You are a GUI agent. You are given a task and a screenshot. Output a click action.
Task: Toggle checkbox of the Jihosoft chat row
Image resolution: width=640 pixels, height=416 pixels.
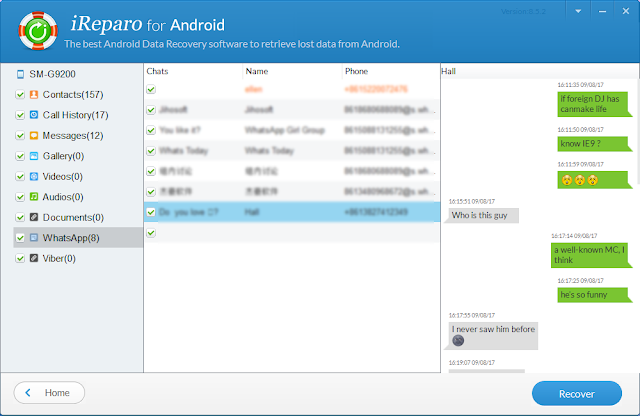(151, 110)
